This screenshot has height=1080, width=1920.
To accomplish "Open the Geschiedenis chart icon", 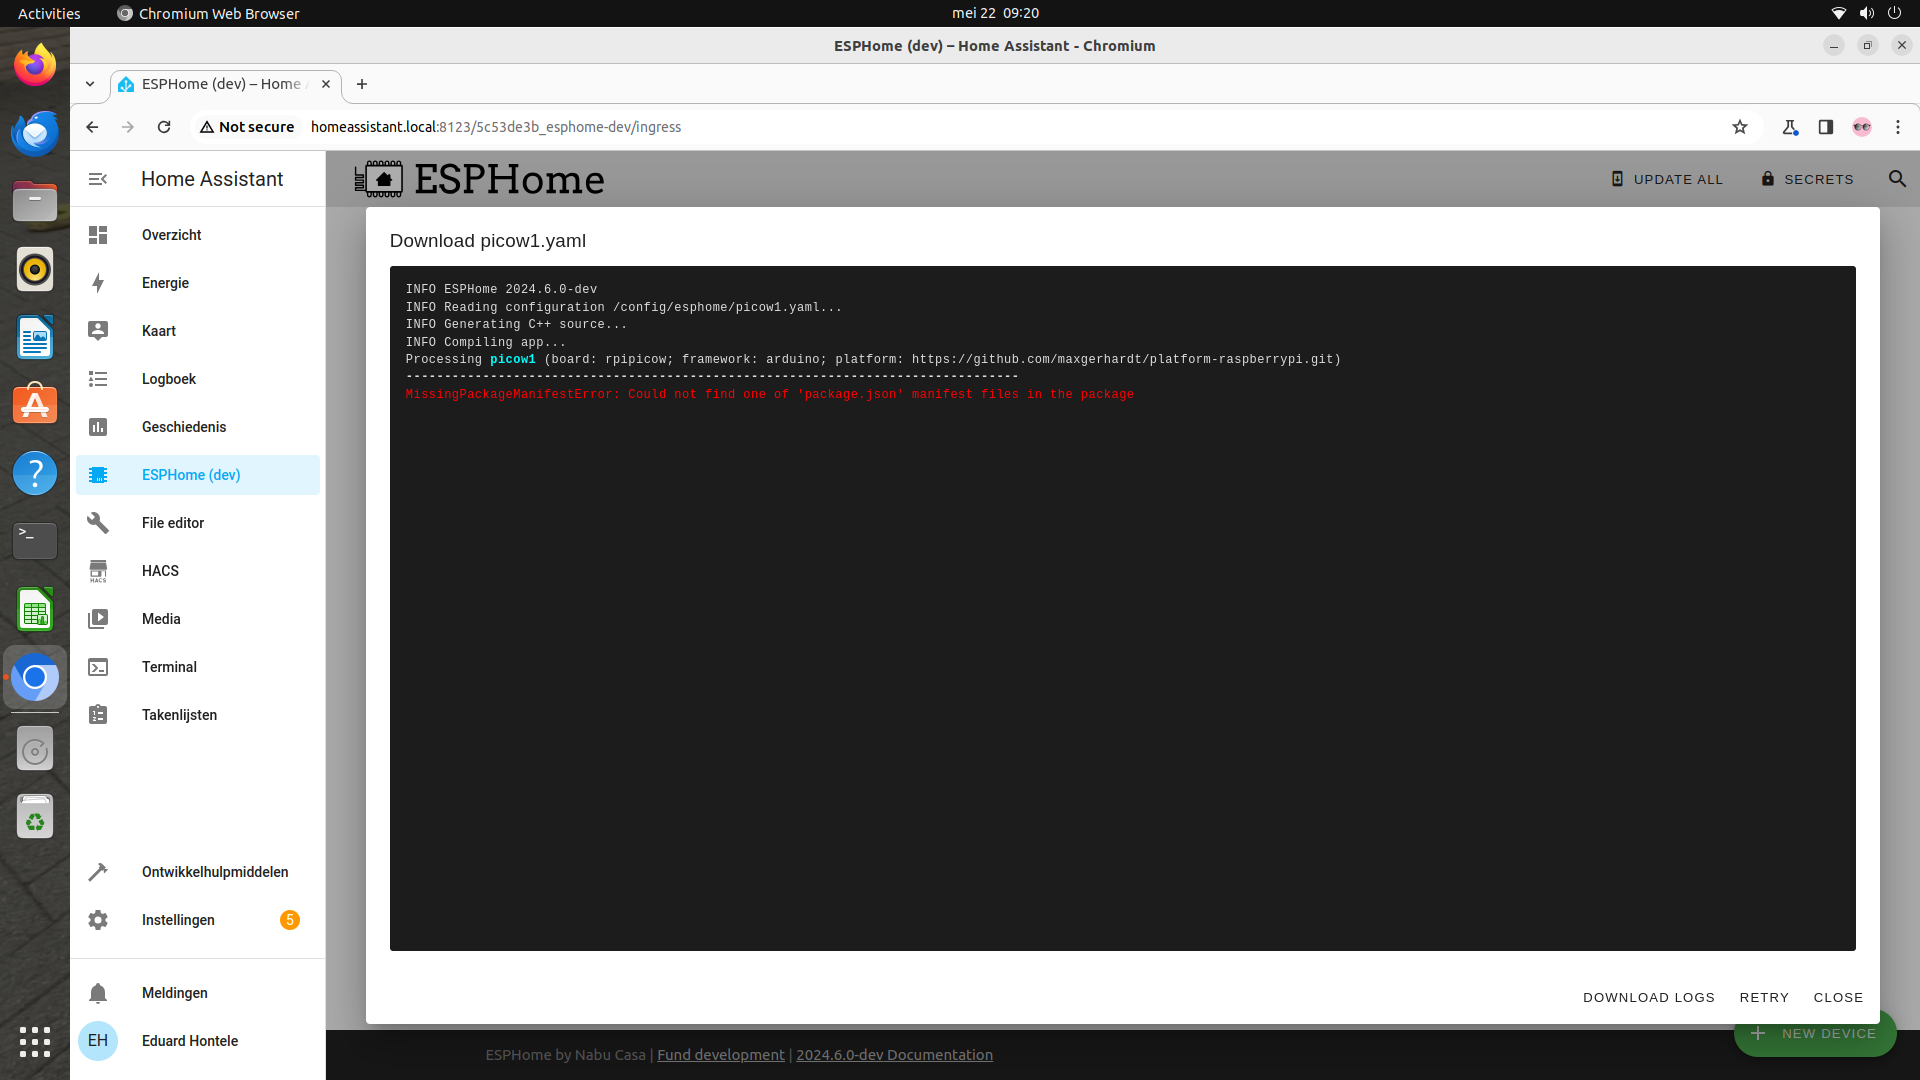I will point(98,427).
